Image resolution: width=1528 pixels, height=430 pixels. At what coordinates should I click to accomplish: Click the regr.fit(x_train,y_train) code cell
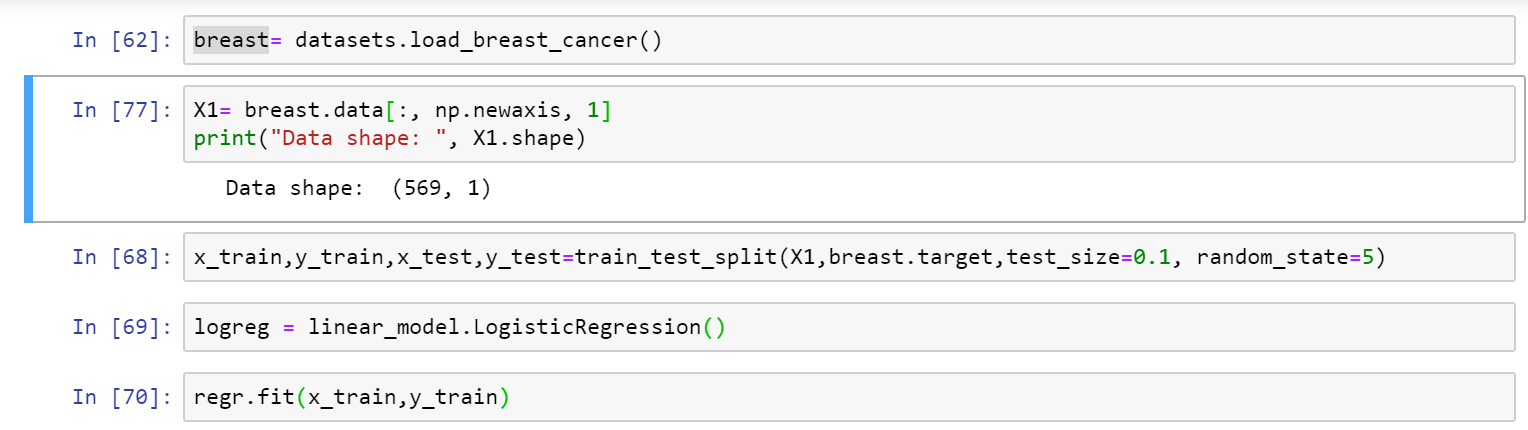coord(849,397)
